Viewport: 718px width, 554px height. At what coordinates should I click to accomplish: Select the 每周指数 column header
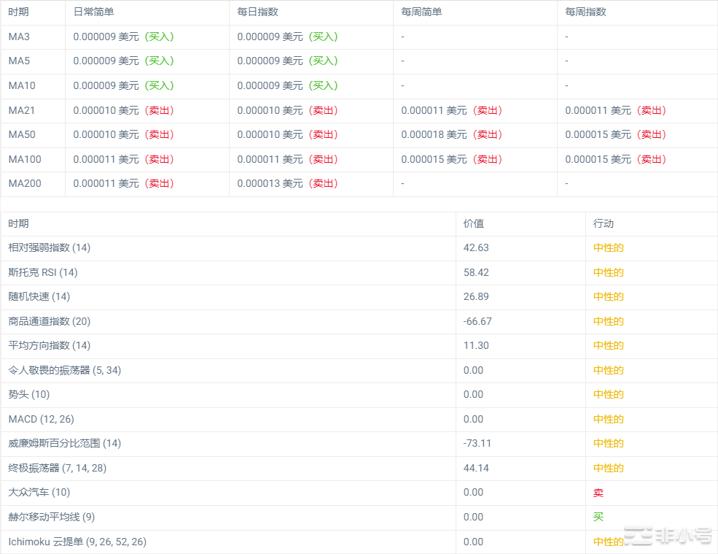[x=585, y=12]
